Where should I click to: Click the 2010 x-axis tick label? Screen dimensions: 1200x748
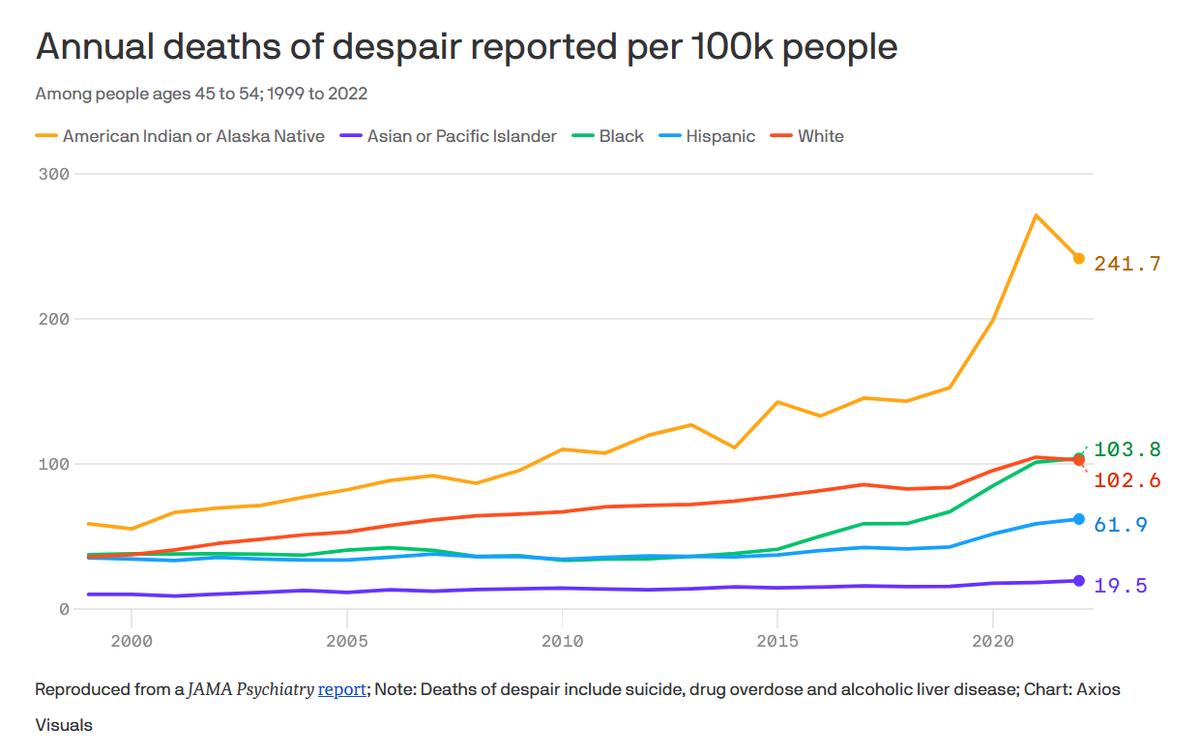coord(561,641)
